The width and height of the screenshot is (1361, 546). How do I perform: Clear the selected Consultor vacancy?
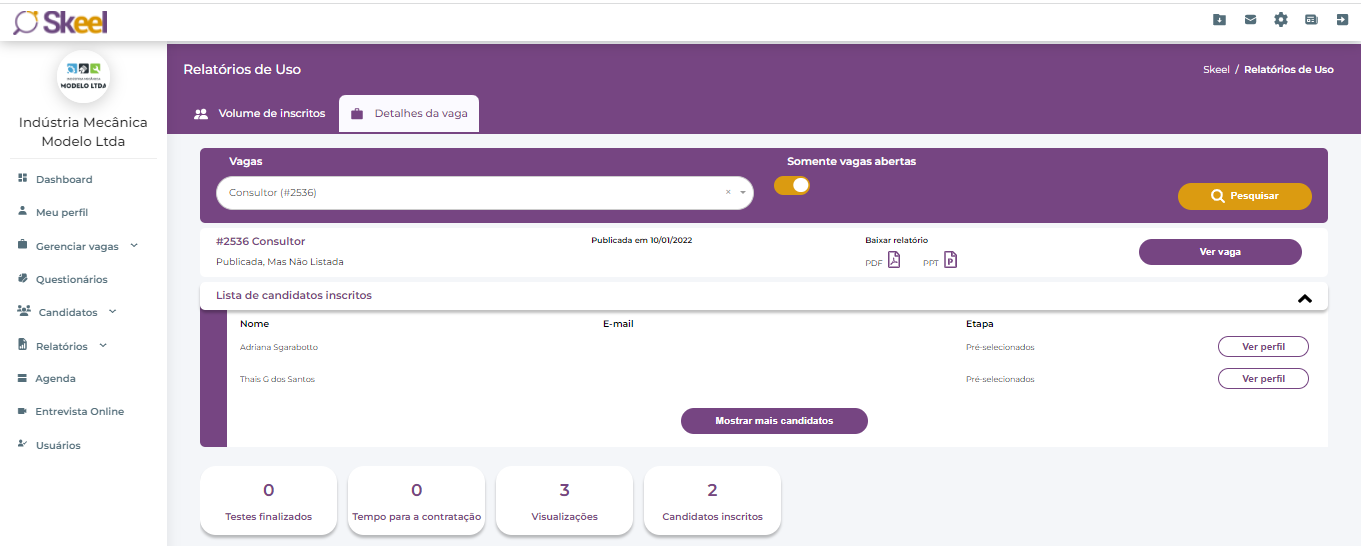click(x=728, y=193)
